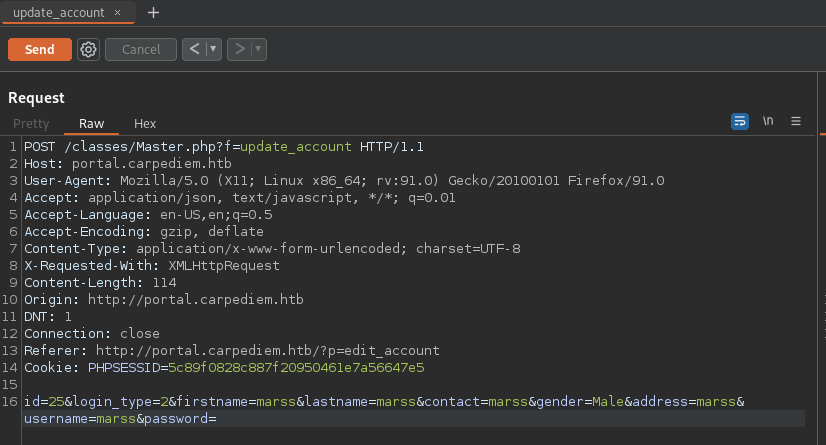Expand the forward history dropdown arrow
Screen dimensions: 826x445
[258, 49]
